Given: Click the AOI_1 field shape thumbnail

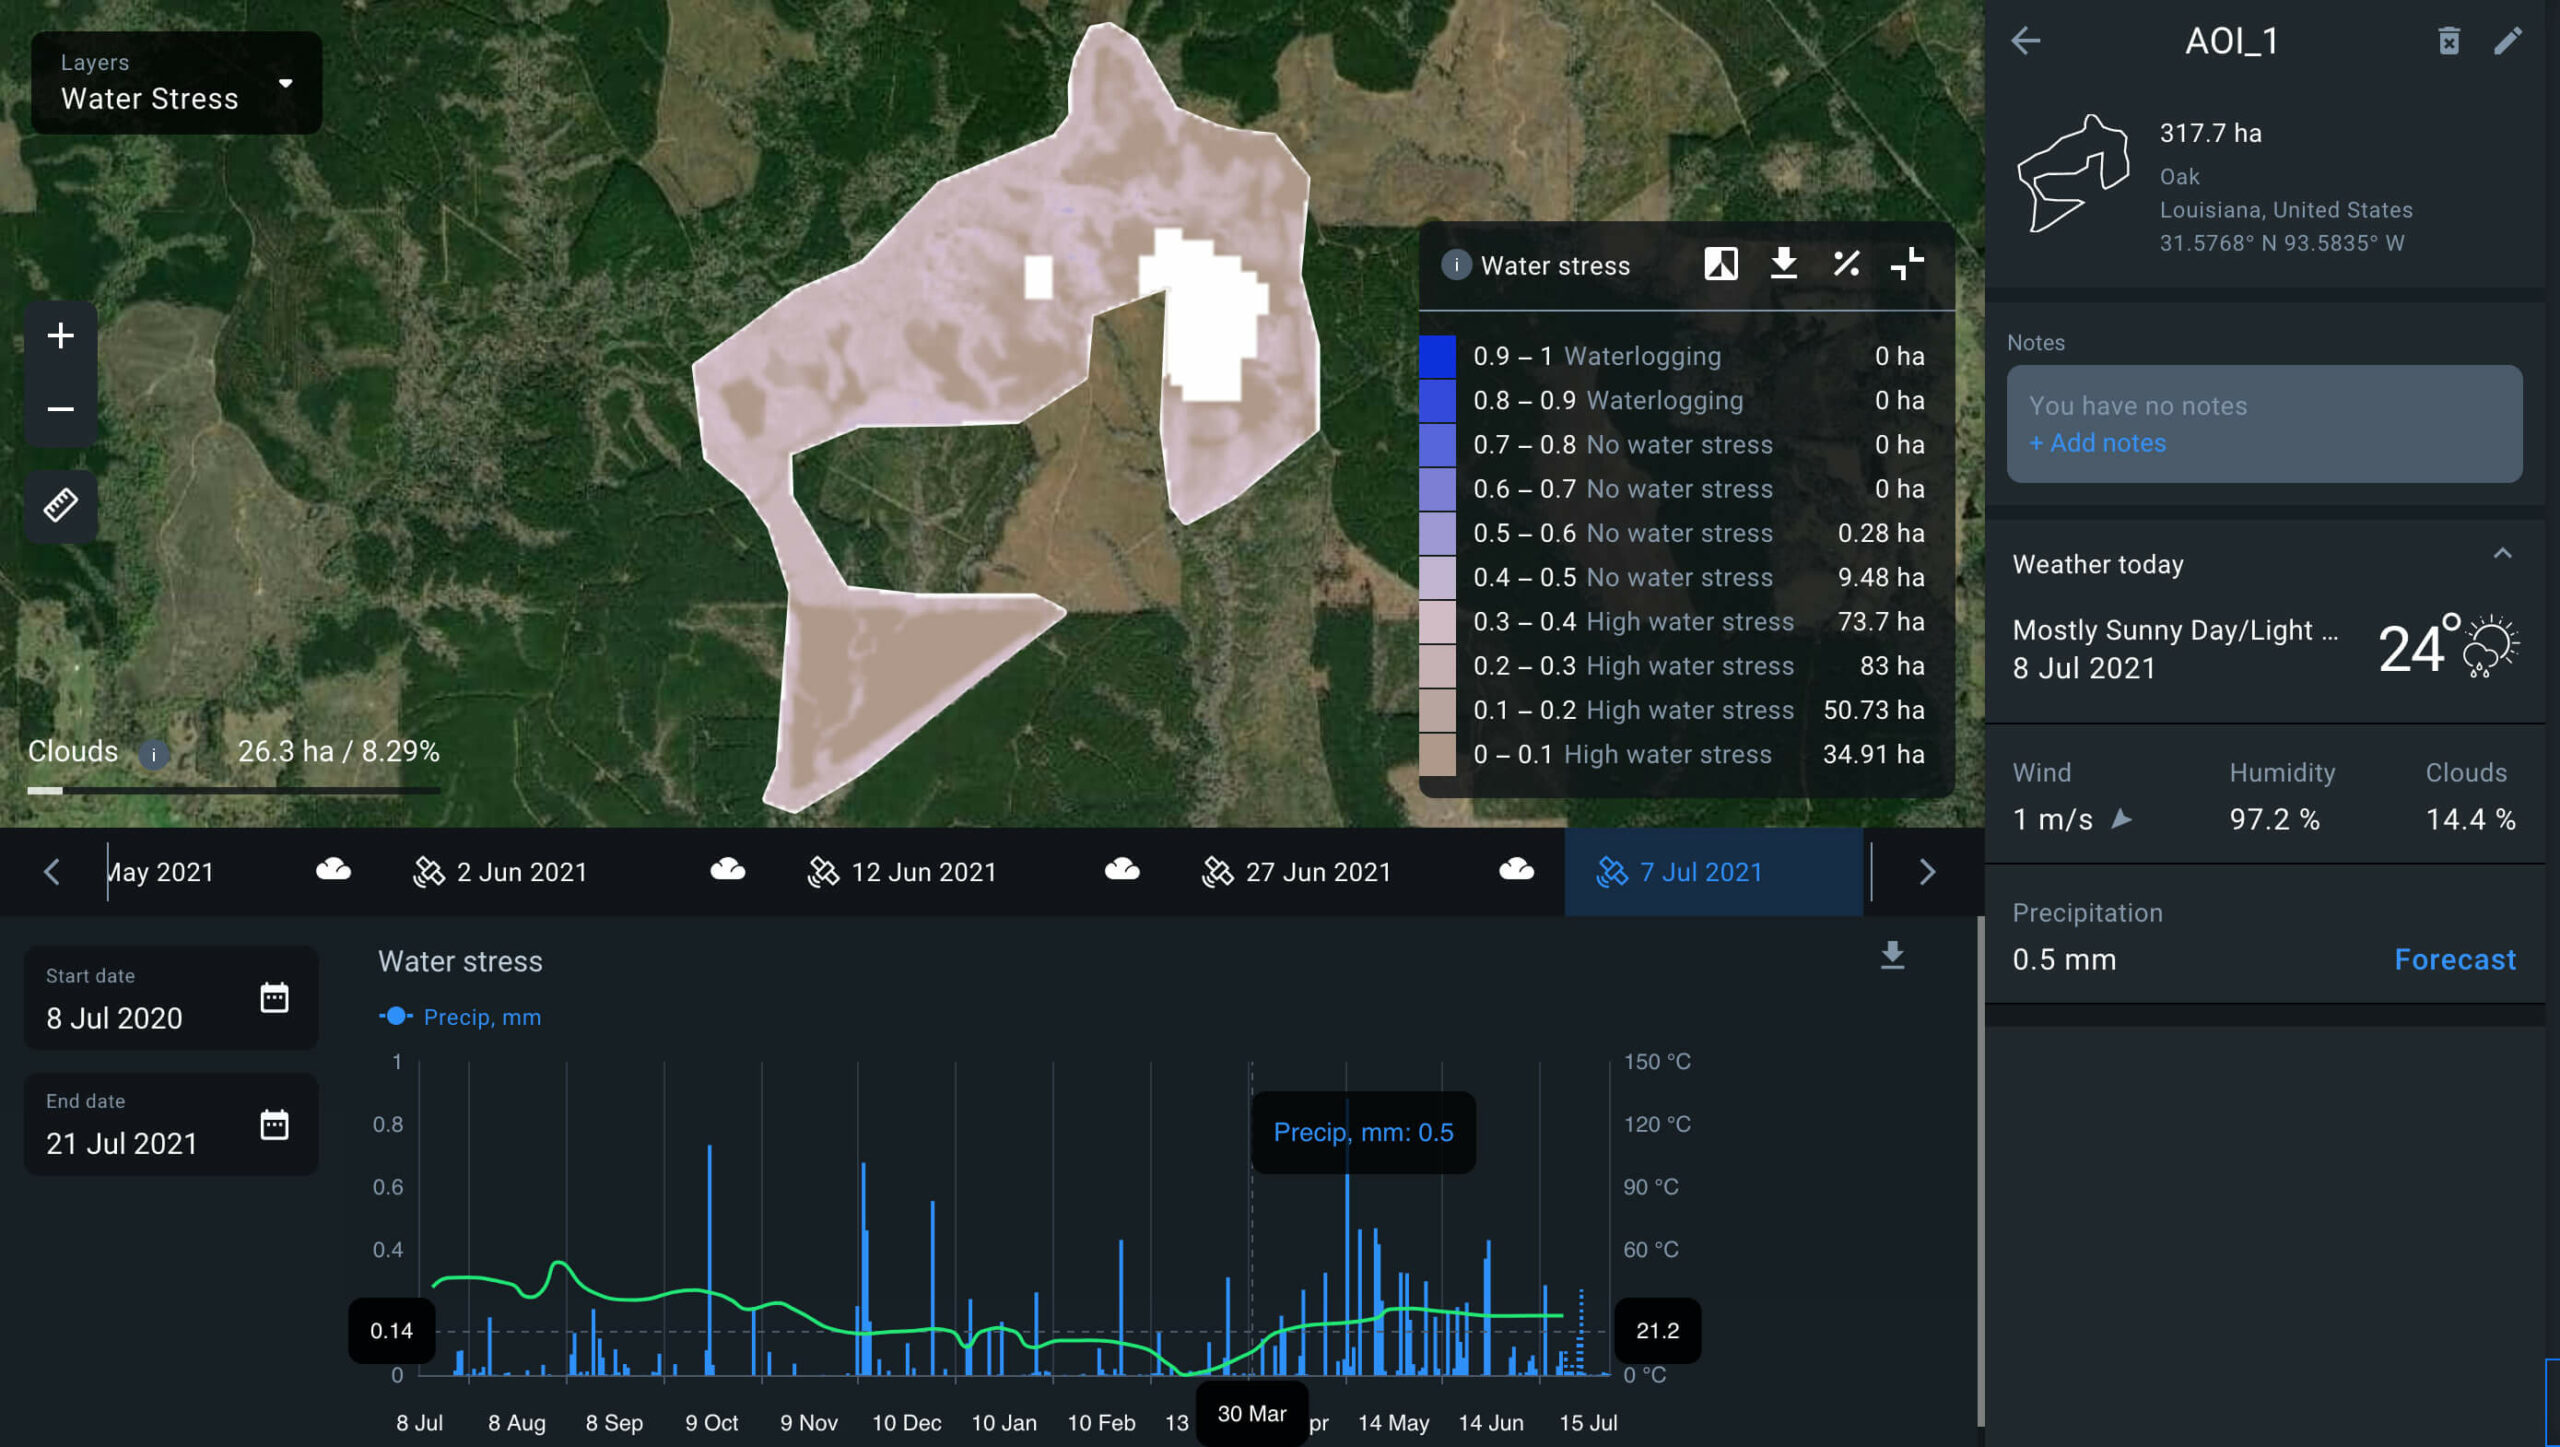Looking at the screenshot, I should tap(2073, 173).
